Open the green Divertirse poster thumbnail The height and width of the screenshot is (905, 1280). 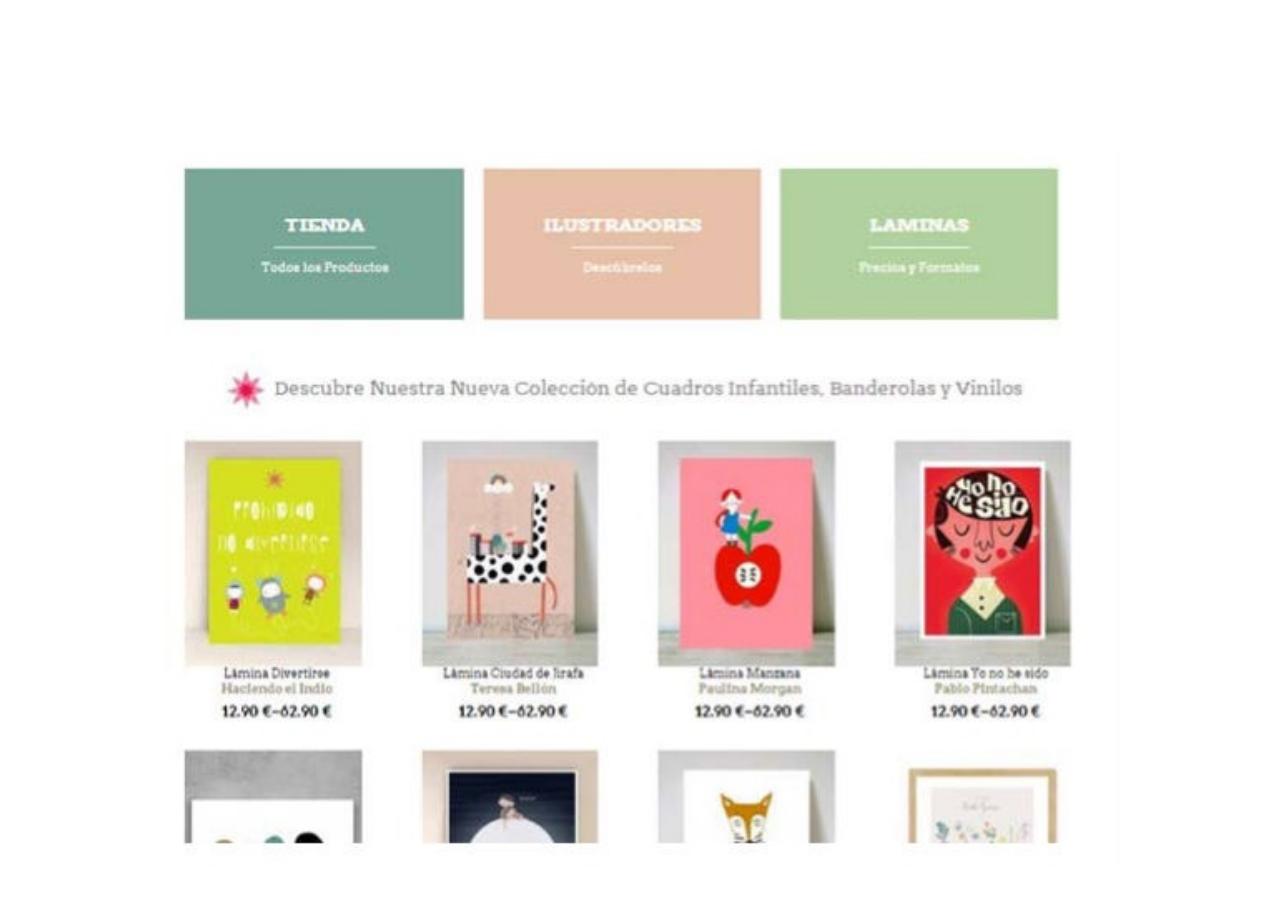tap(273, 553)
